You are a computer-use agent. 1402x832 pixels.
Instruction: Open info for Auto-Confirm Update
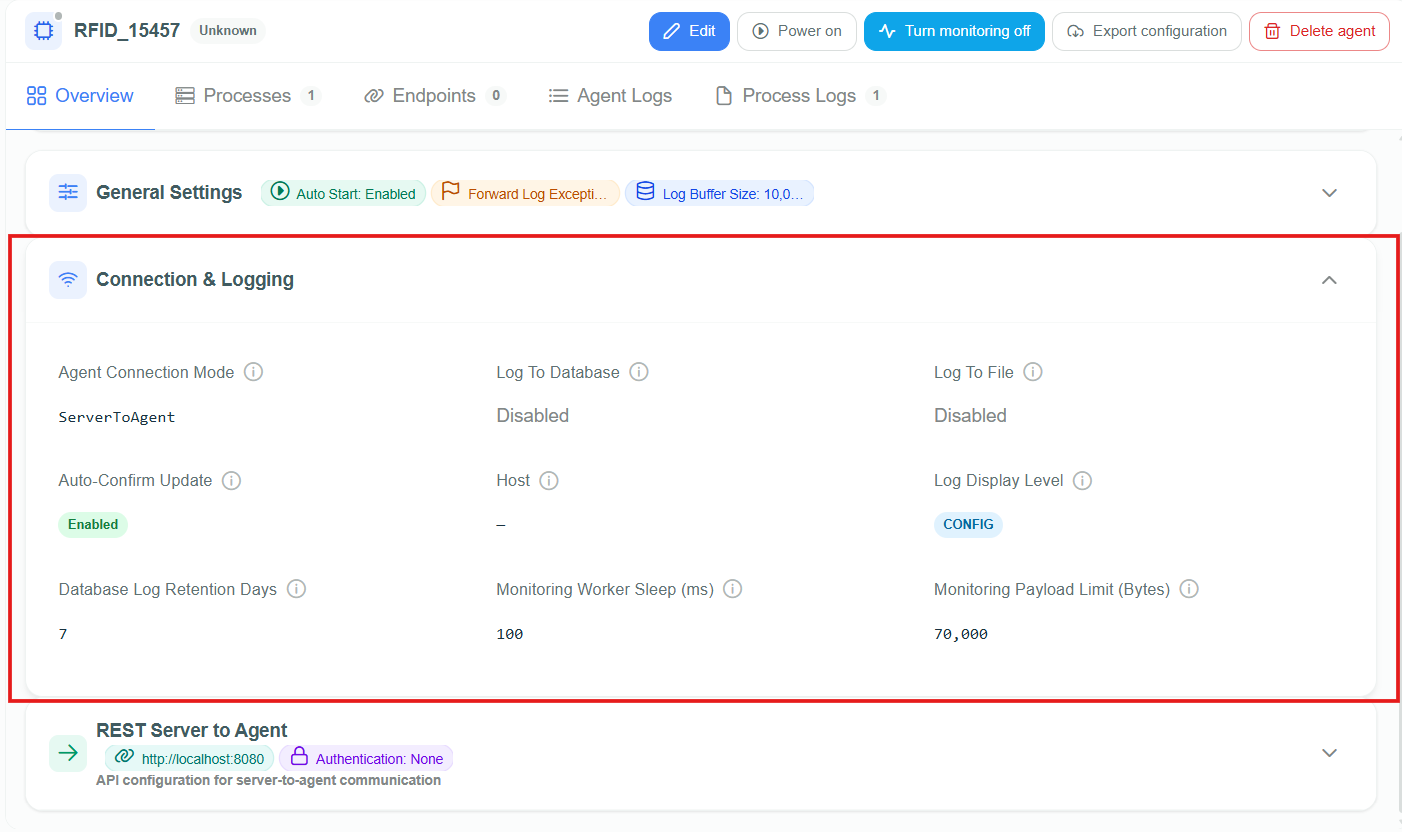pyautogui.click(x=231, y=480)
